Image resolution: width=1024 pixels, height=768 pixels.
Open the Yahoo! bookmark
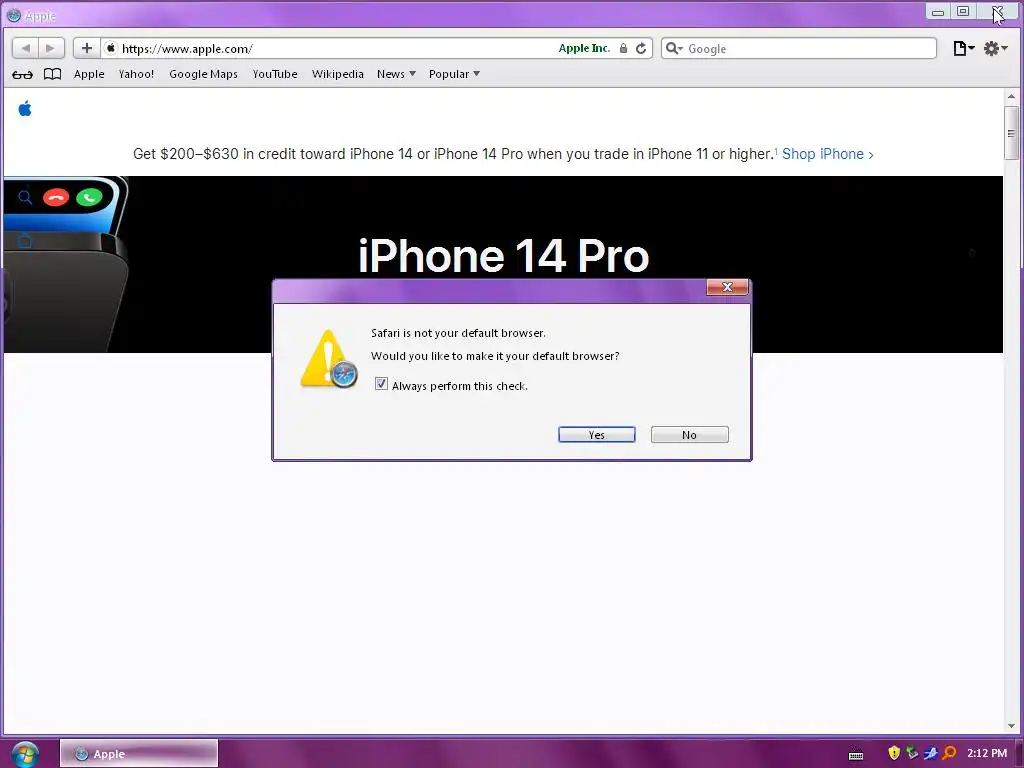pos(136,74)
